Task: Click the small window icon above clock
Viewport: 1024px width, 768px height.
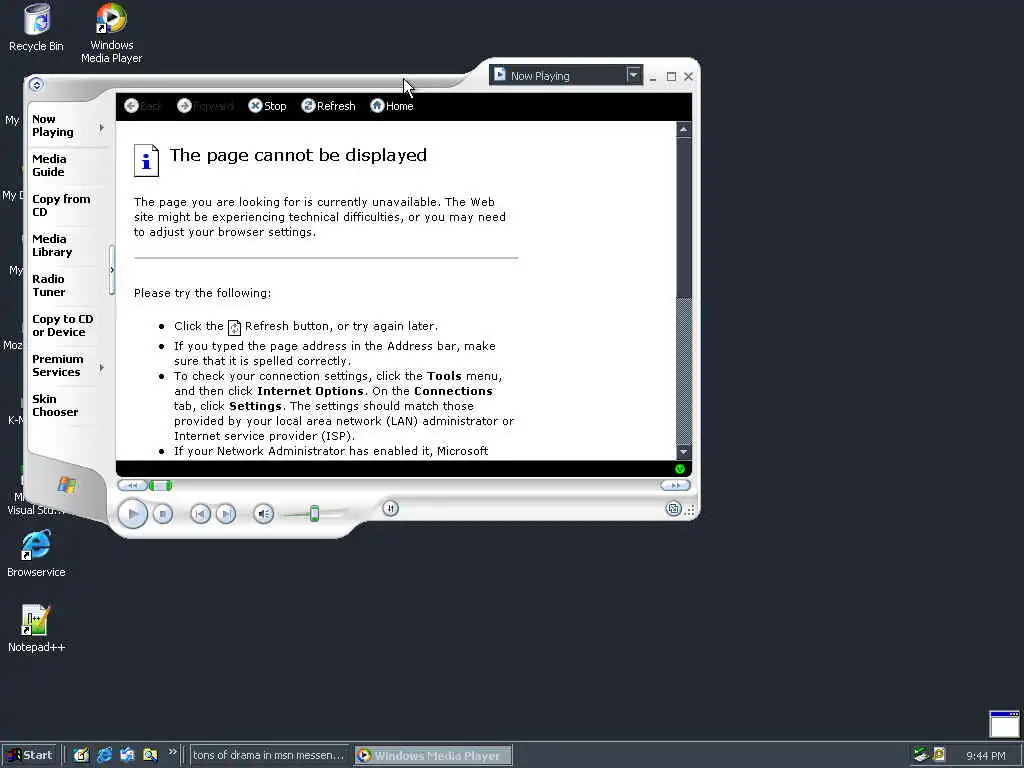Action: tap(1004, 724)
